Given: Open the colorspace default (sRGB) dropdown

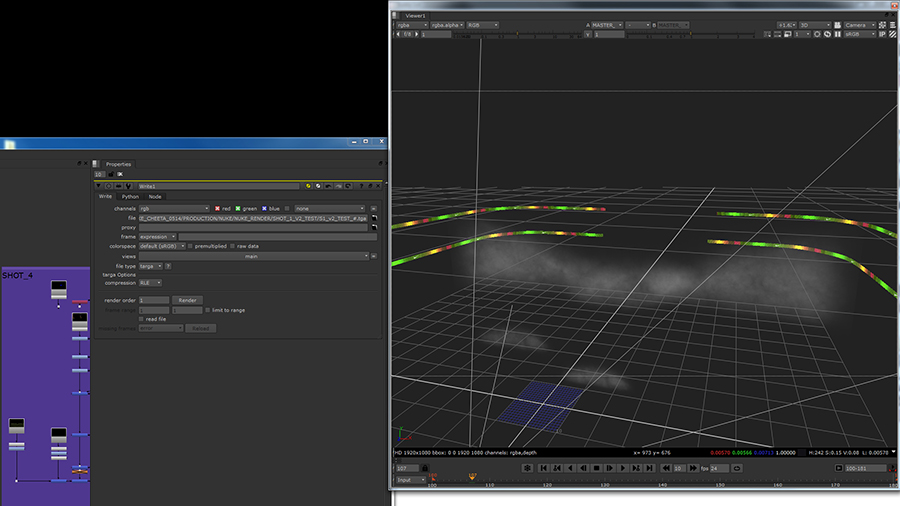Looking at the screenshot, I should 162,246.
